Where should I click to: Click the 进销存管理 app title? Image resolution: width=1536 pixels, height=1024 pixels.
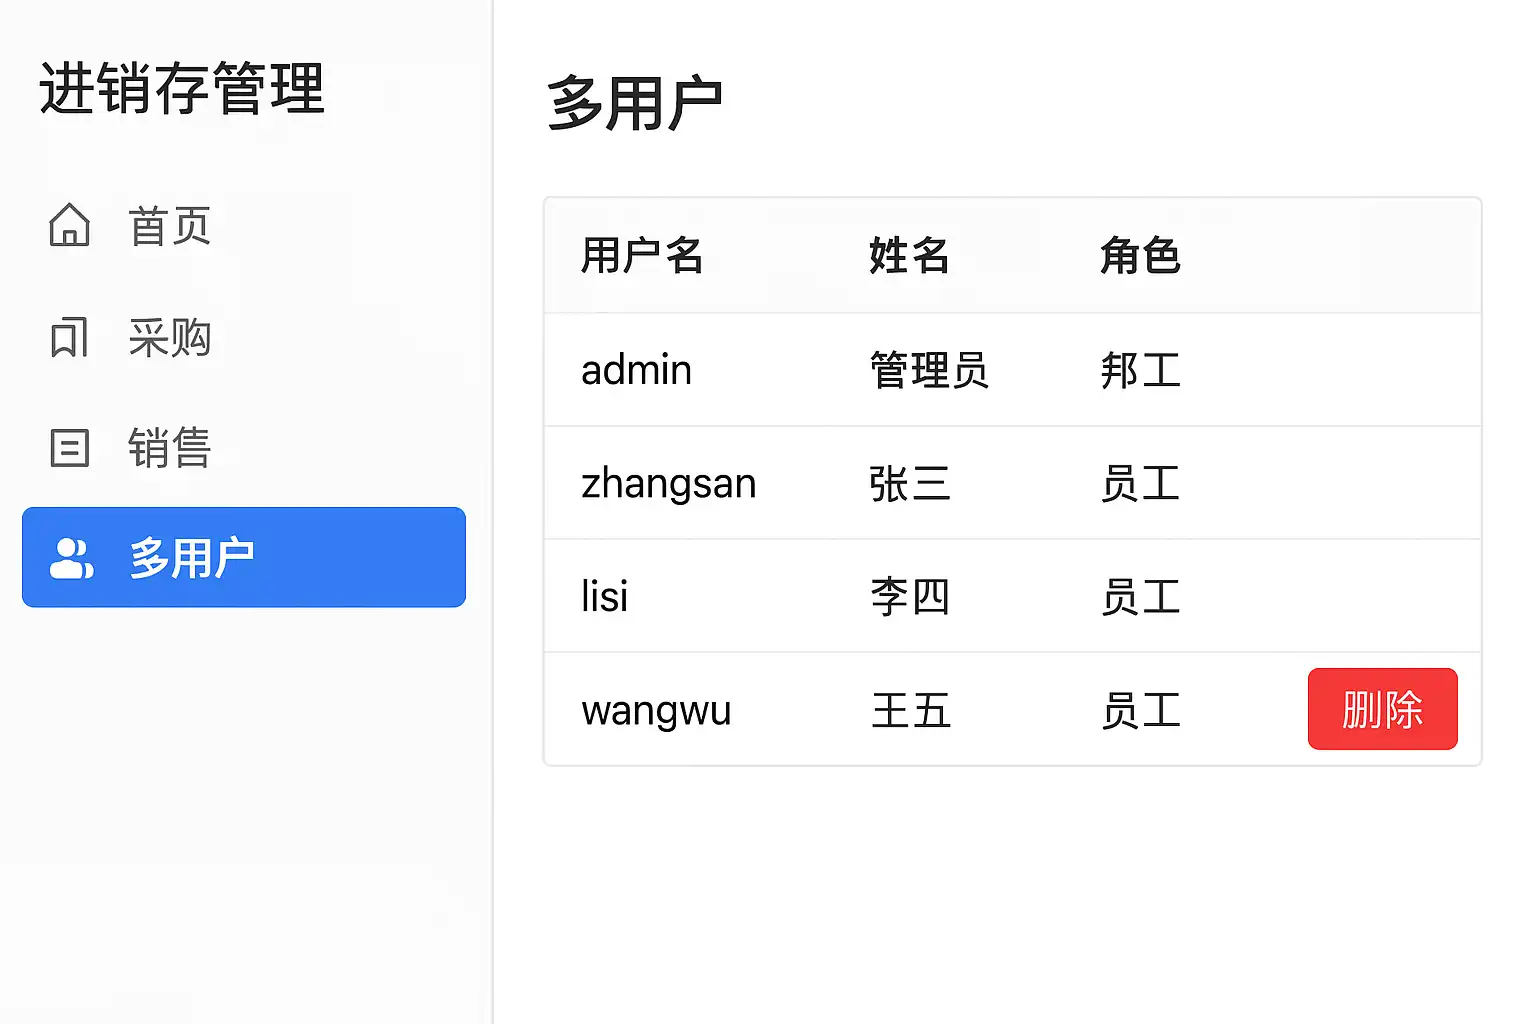(x=182, y=88)
